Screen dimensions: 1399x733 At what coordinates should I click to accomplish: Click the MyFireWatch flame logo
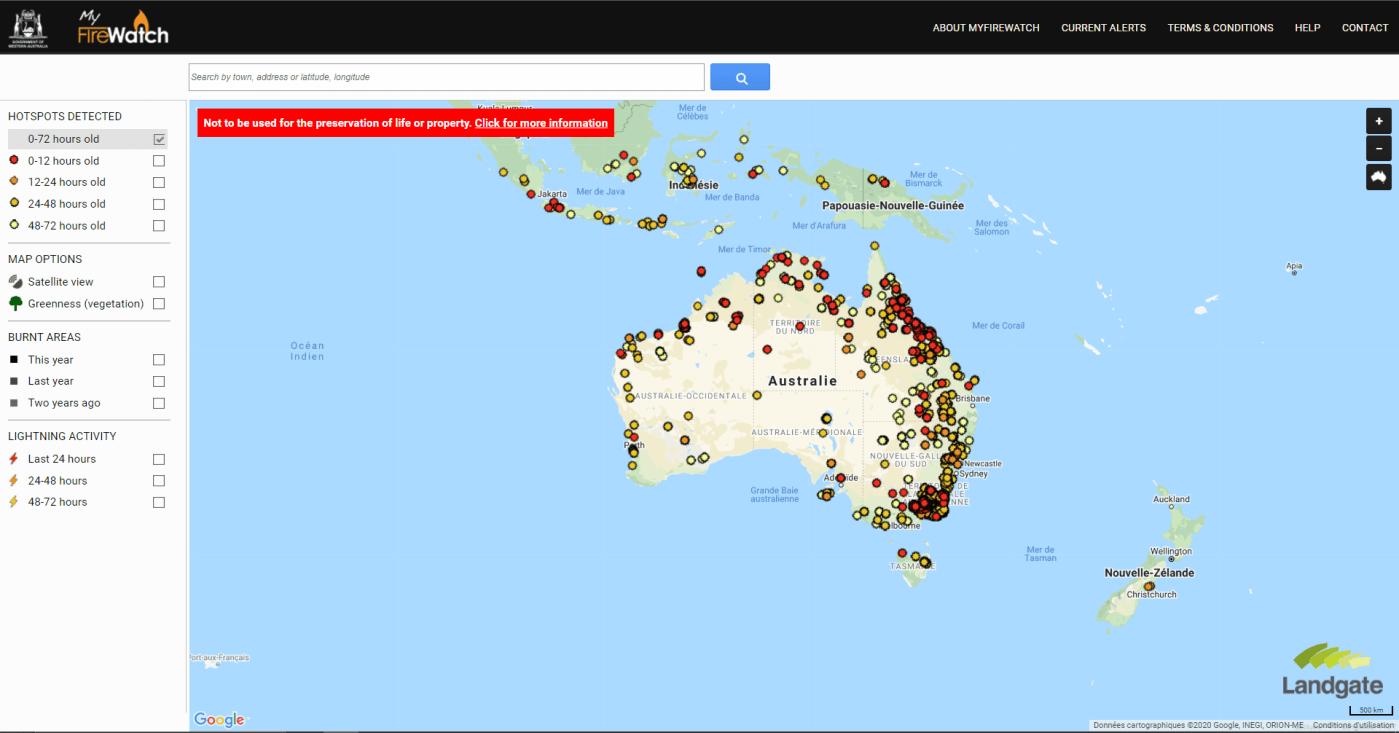(123, 28)
